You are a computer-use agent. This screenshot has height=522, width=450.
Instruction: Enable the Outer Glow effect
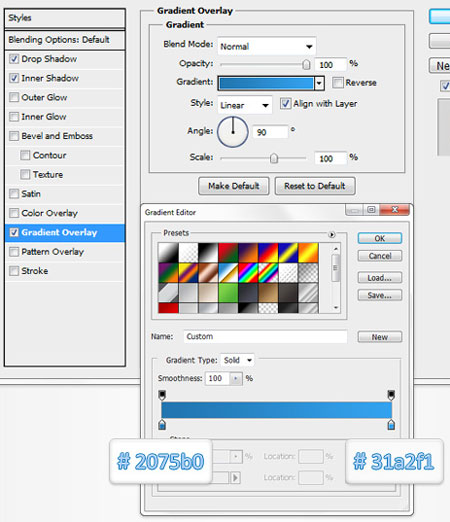tap(14, 97)
